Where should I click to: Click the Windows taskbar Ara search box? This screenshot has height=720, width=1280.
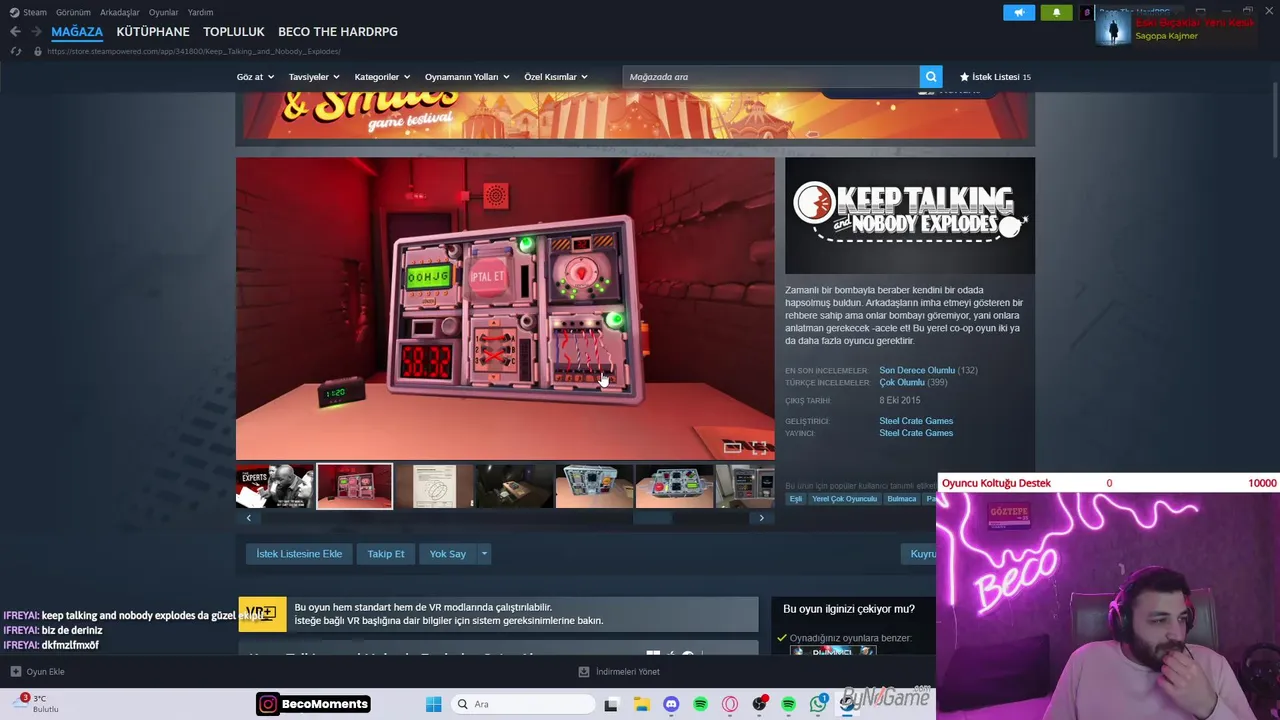click(521, 704)
